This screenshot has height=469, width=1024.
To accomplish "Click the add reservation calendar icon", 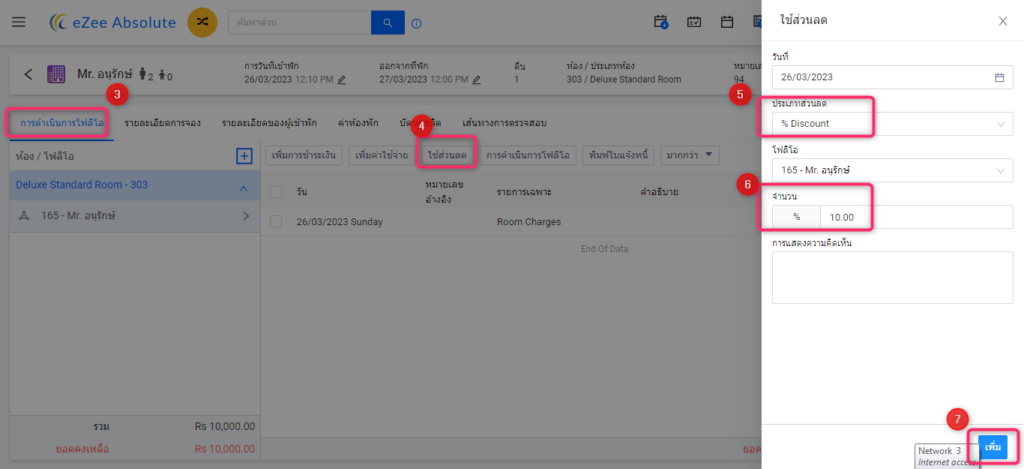I will click(x=661, y=22).
